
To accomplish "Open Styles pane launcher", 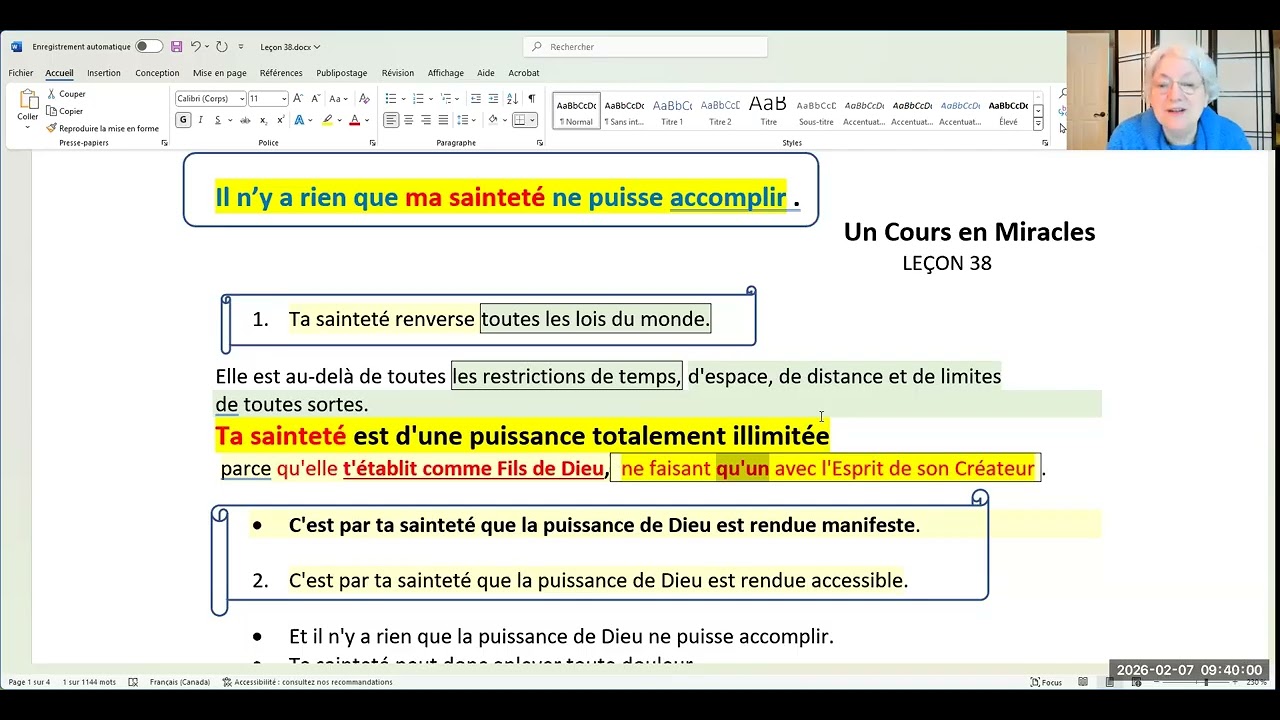I will click(x=1045, y=143).
